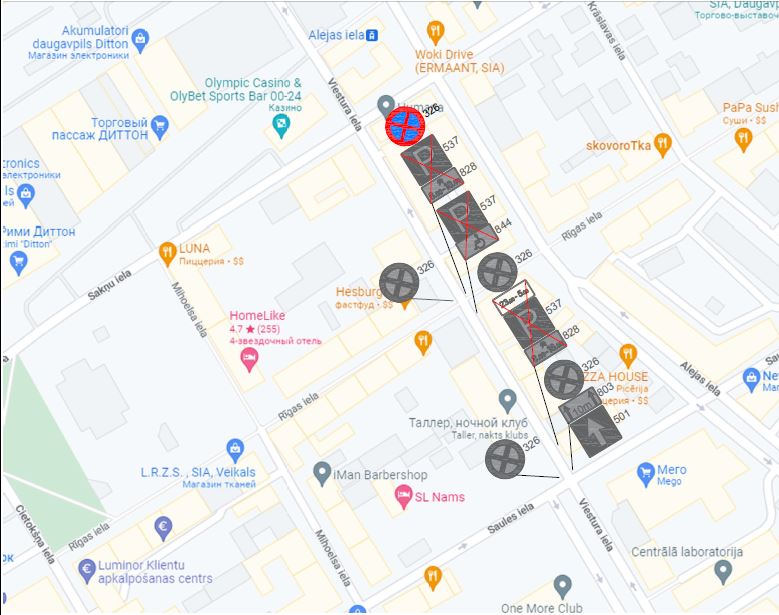Image resolution: width=779 pixels, height=615 pixels.
Task: Open the One More Club label
Action: pyautogui.click(x=542, y=608)
